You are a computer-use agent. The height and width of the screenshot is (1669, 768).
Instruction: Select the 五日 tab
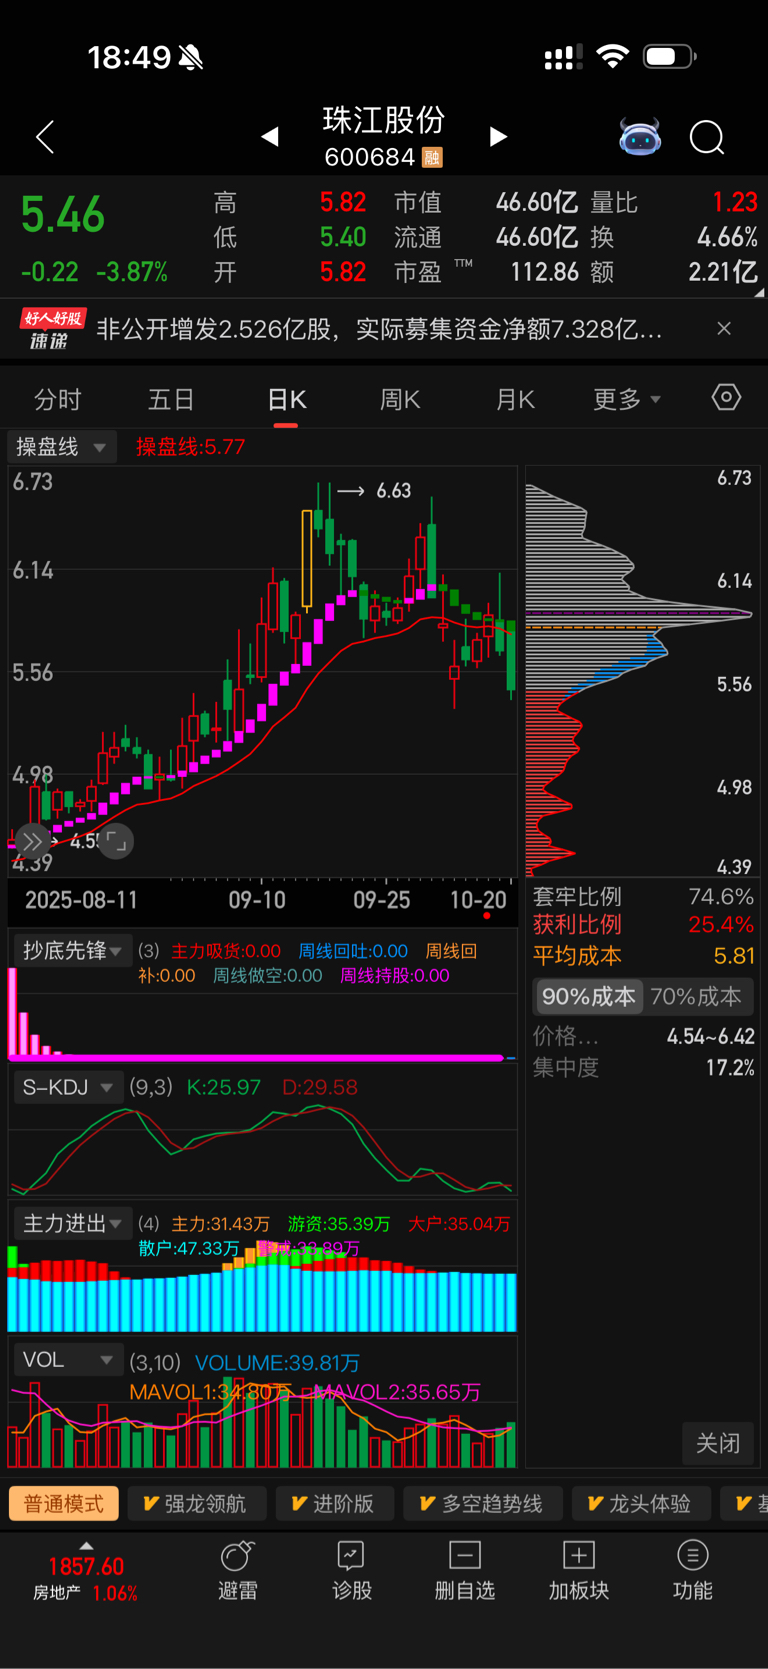click(171, 400)
